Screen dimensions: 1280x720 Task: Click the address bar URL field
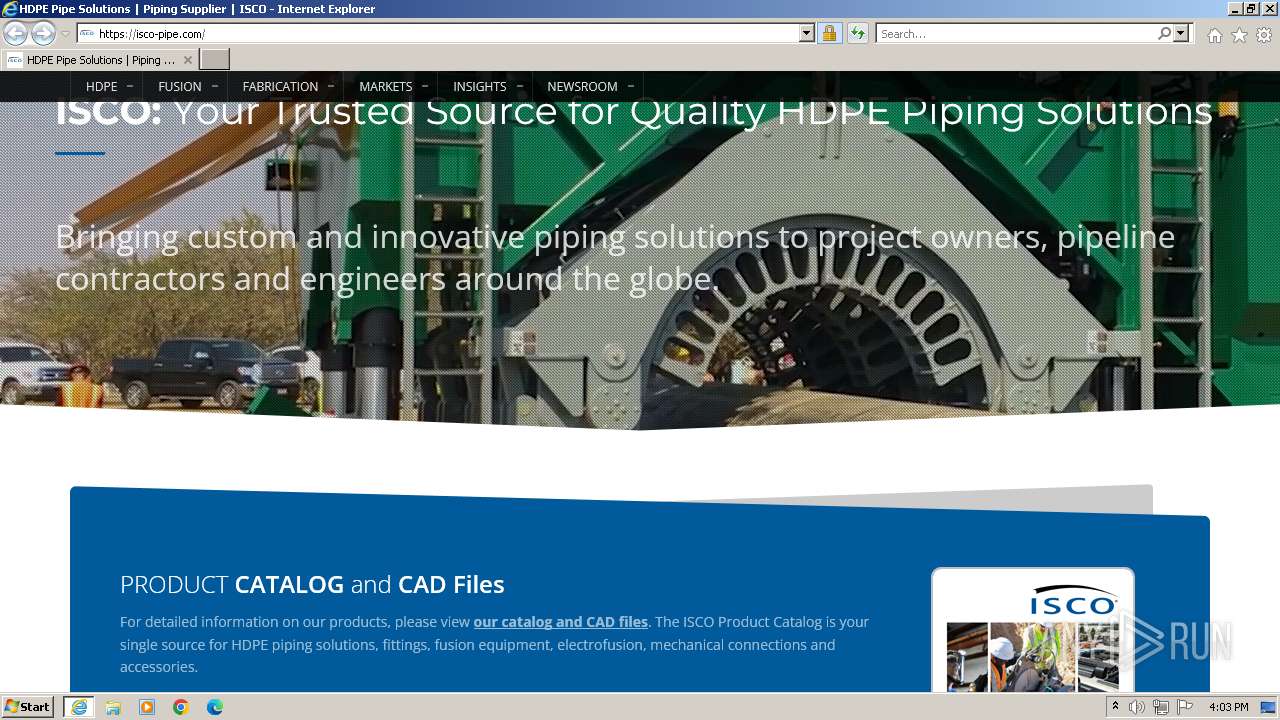point(438,33)
